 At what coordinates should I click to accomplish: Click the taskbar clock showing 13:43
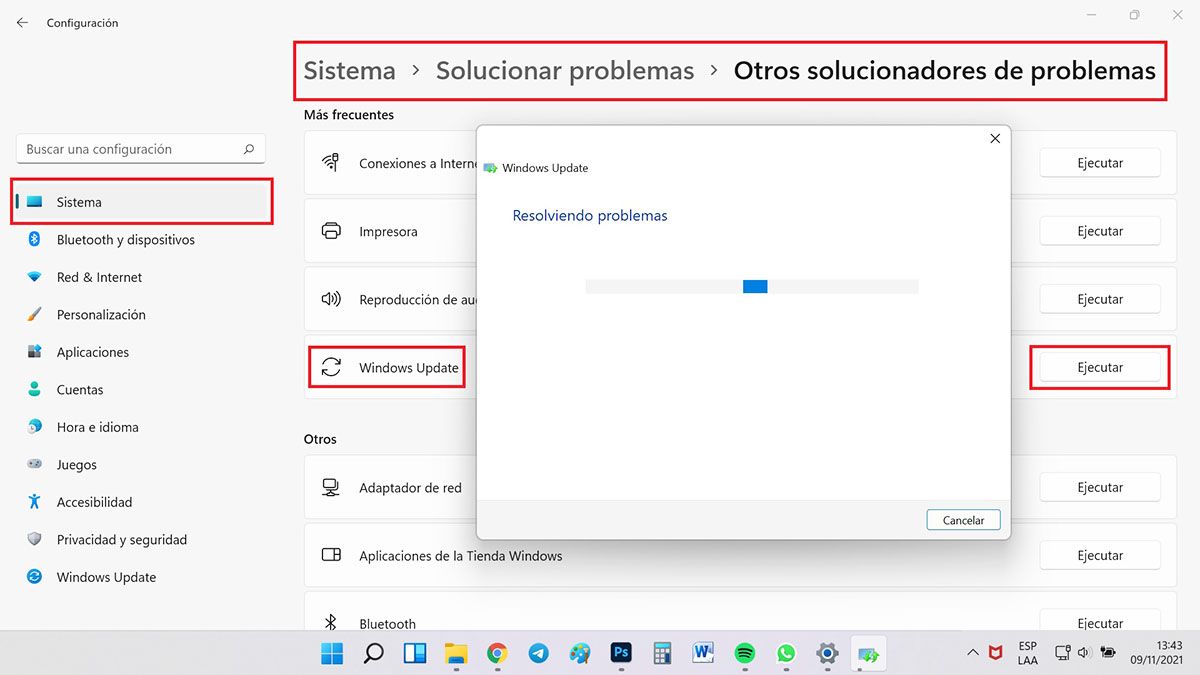pyautogui.click(x=1156, y=653)
